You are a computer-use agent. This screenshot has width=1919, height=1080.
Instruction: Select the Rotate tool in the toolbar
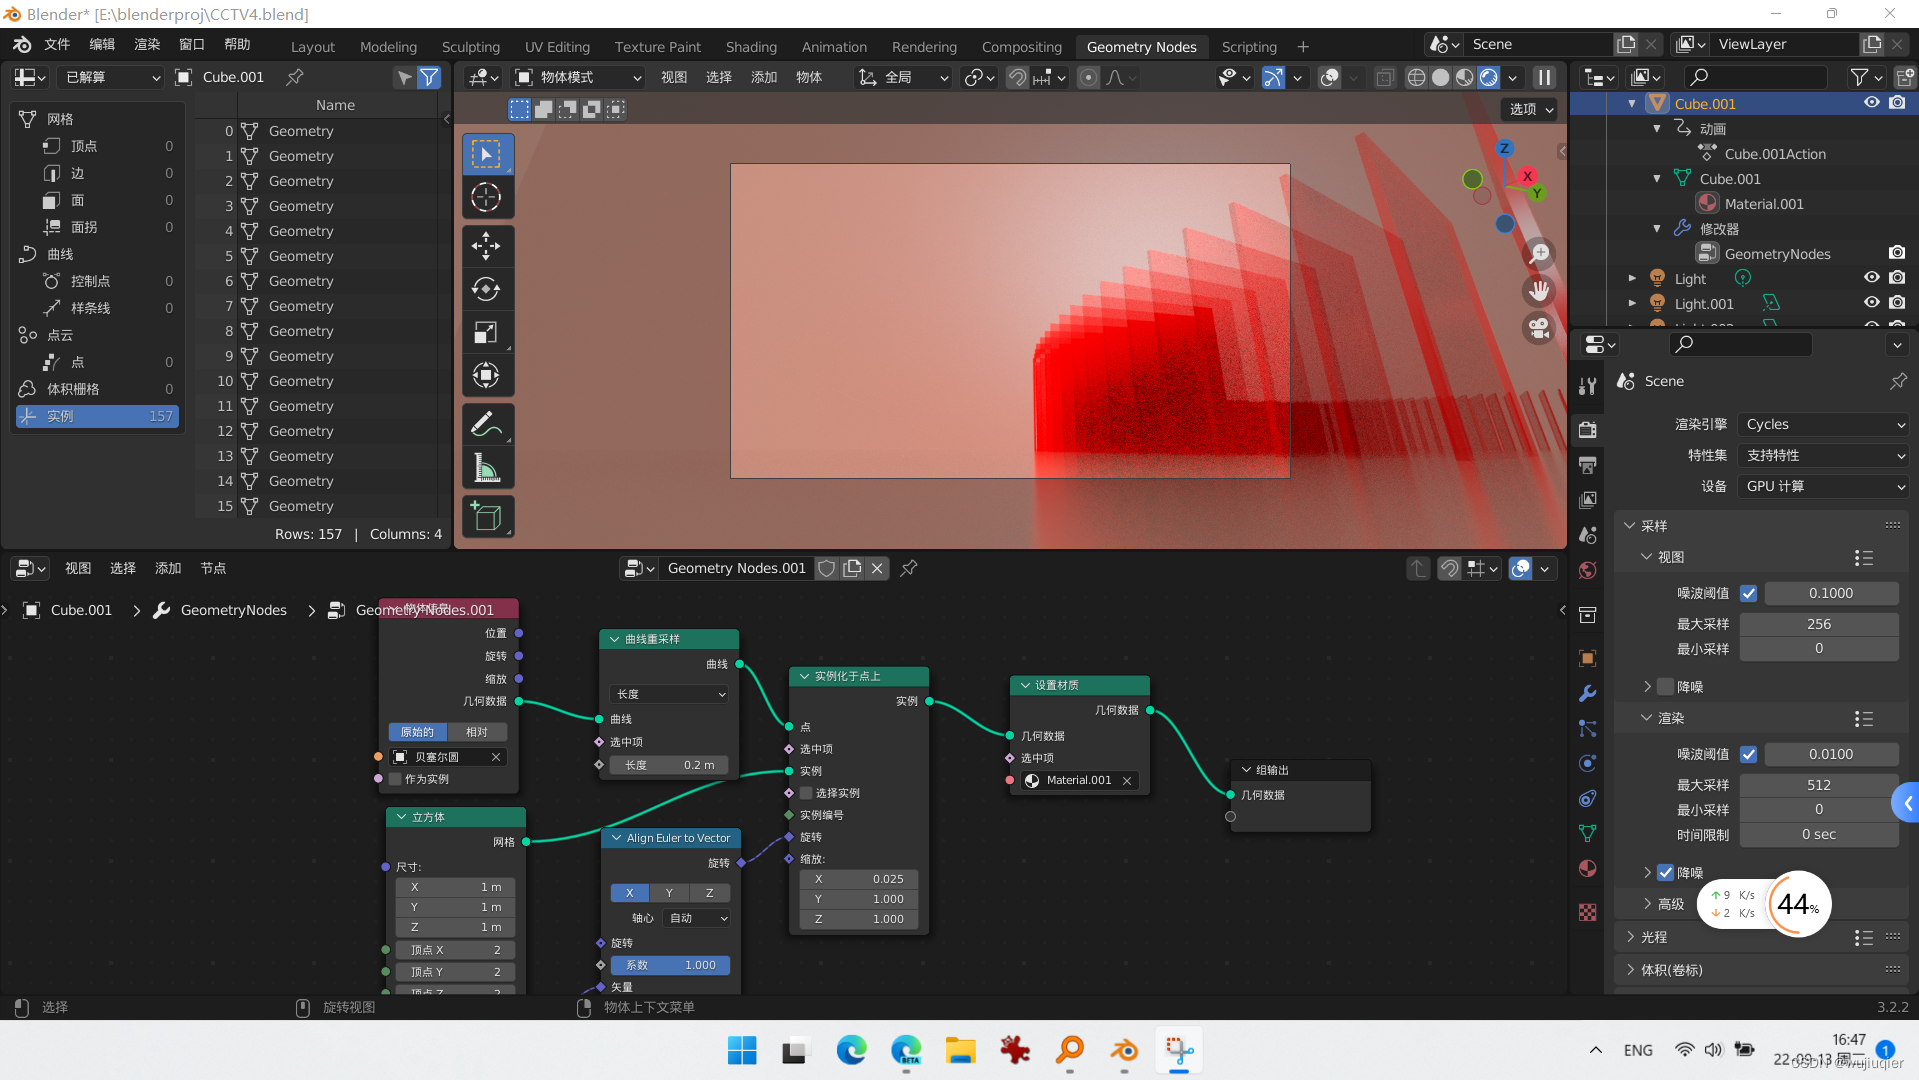click(487, 289)
